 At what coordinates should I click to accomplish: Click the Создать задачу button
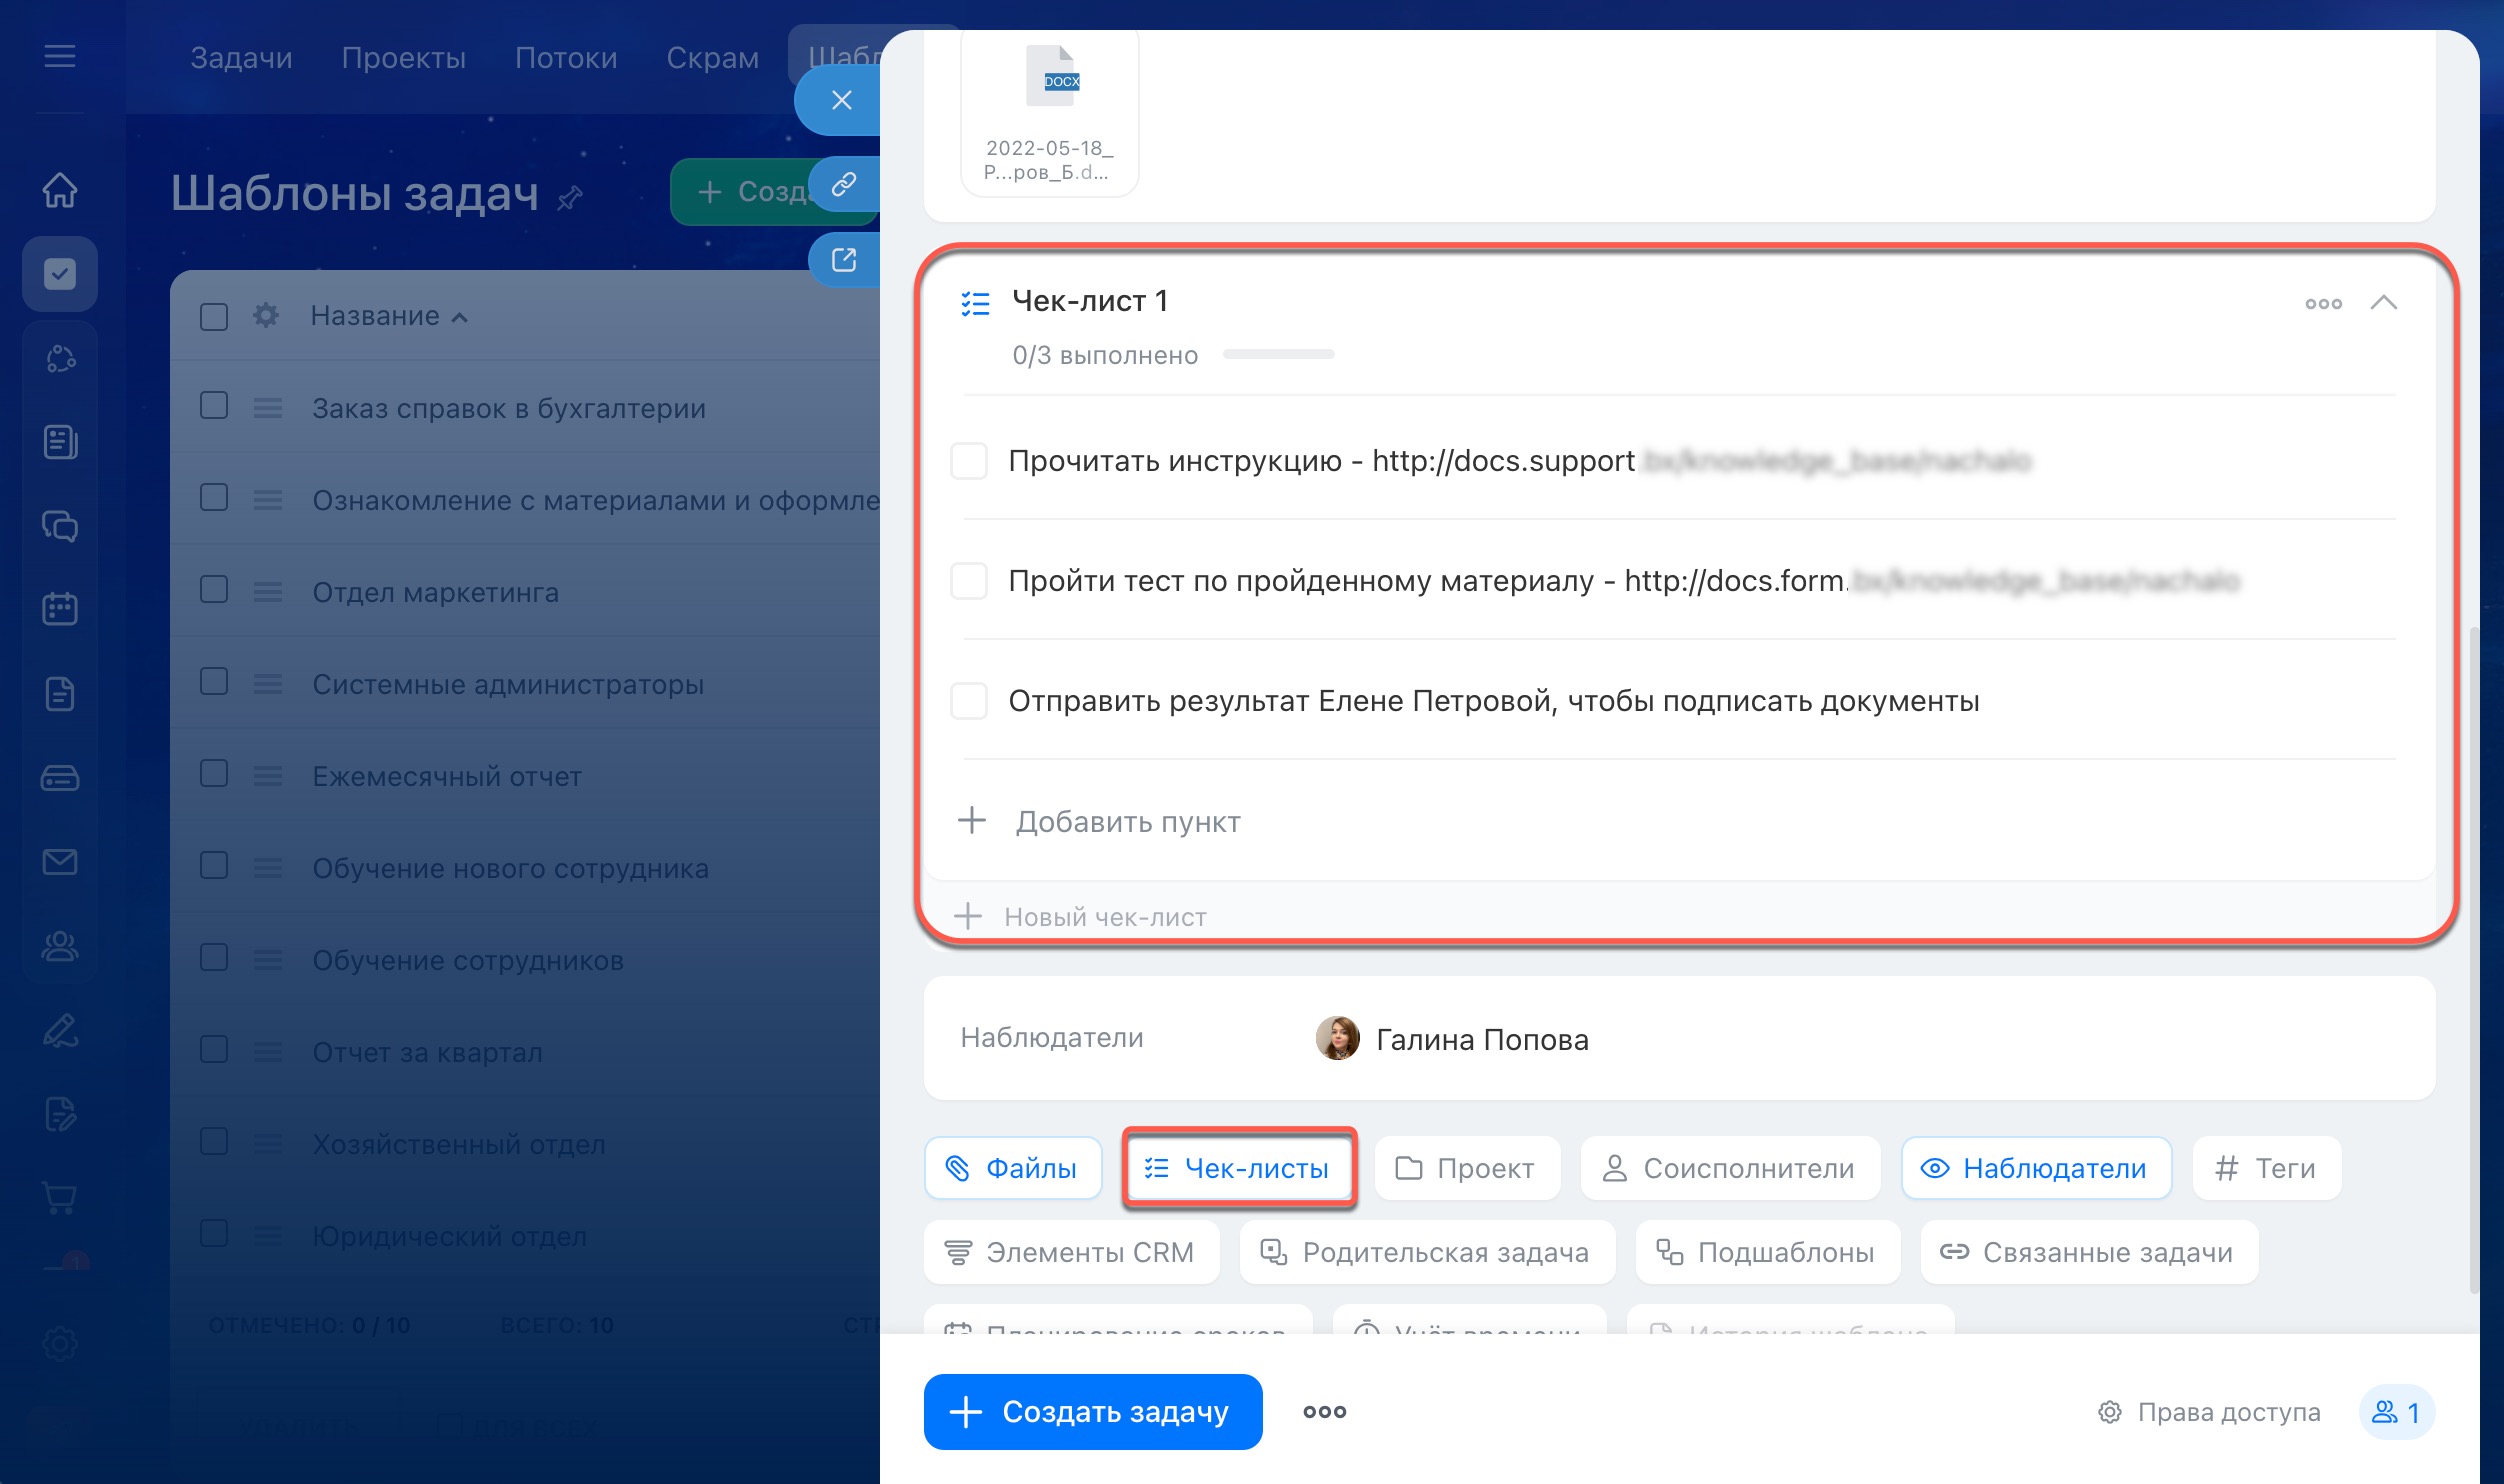1092,1412
